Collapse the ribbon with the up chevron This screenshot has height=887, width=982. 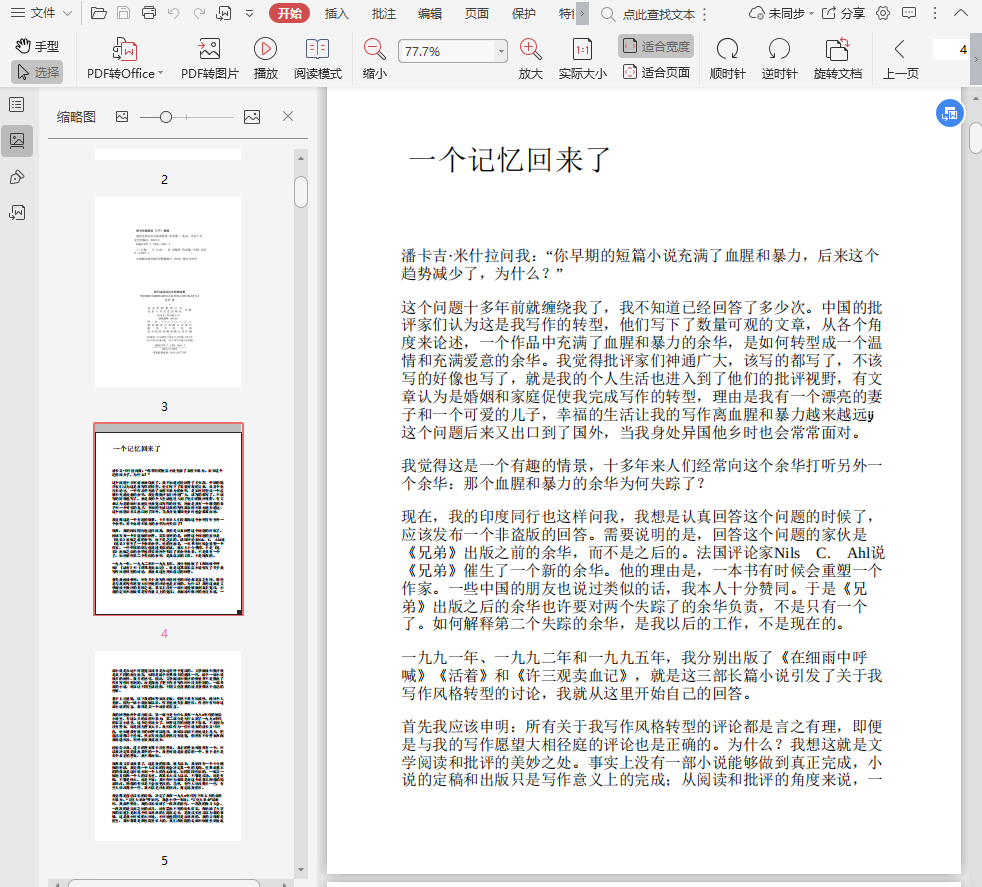961,13
